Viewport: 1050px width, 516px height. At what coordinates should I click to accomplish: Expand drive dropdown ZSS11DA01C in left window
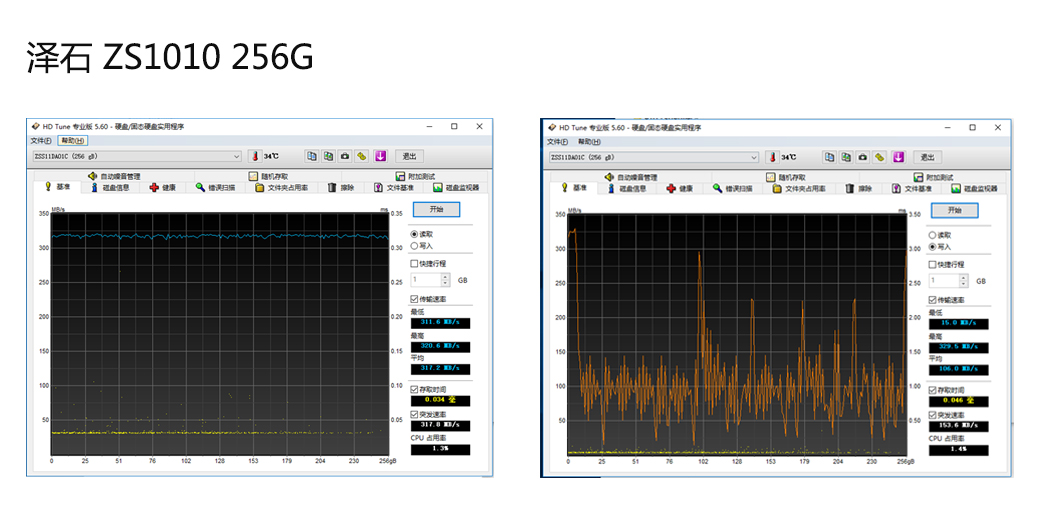tap(236, 156)
